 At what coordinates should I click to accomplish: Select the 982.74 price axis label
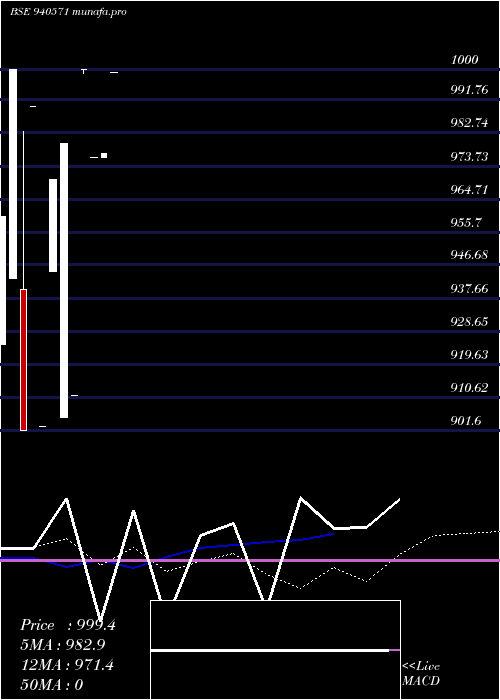tap(469, 123)
